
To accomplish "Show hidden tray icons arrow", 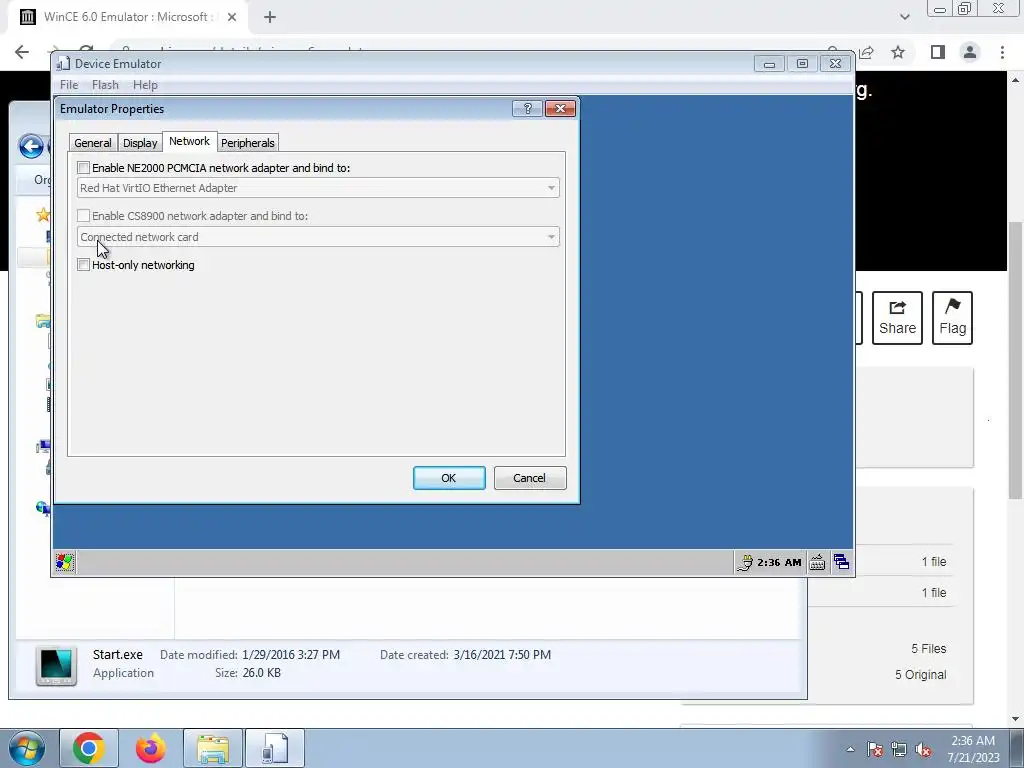I will point(850,750).
